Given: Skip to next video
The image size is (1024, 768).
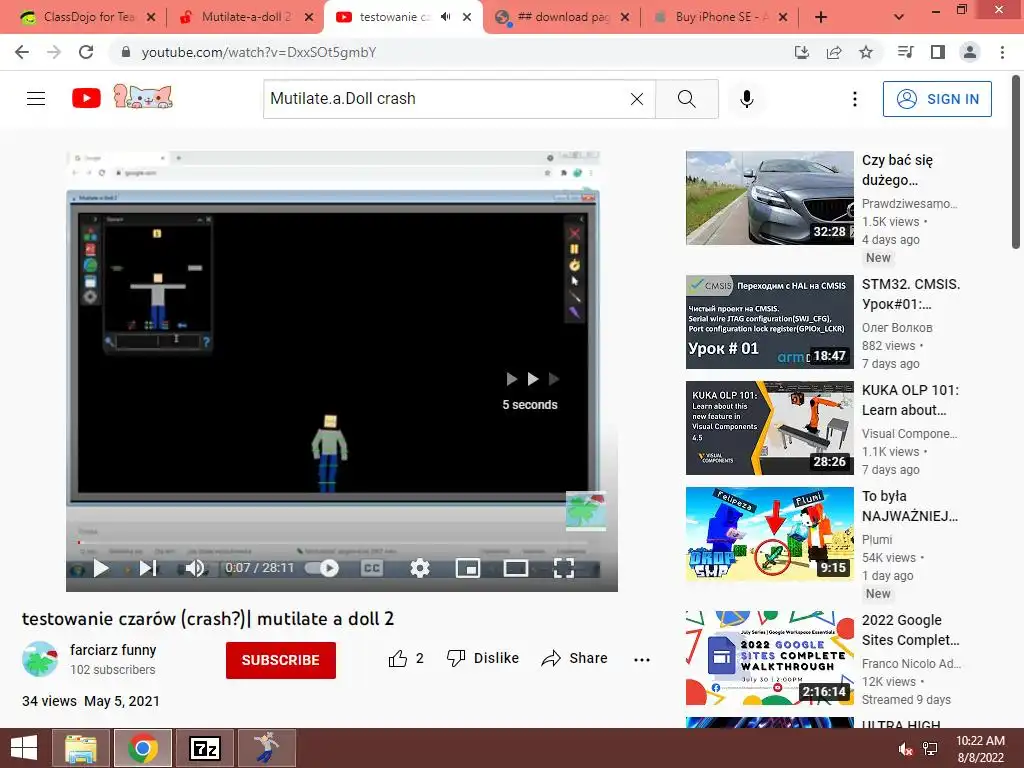Looking at the screenshot, I should pyautogui.click(x=148, y=568).
